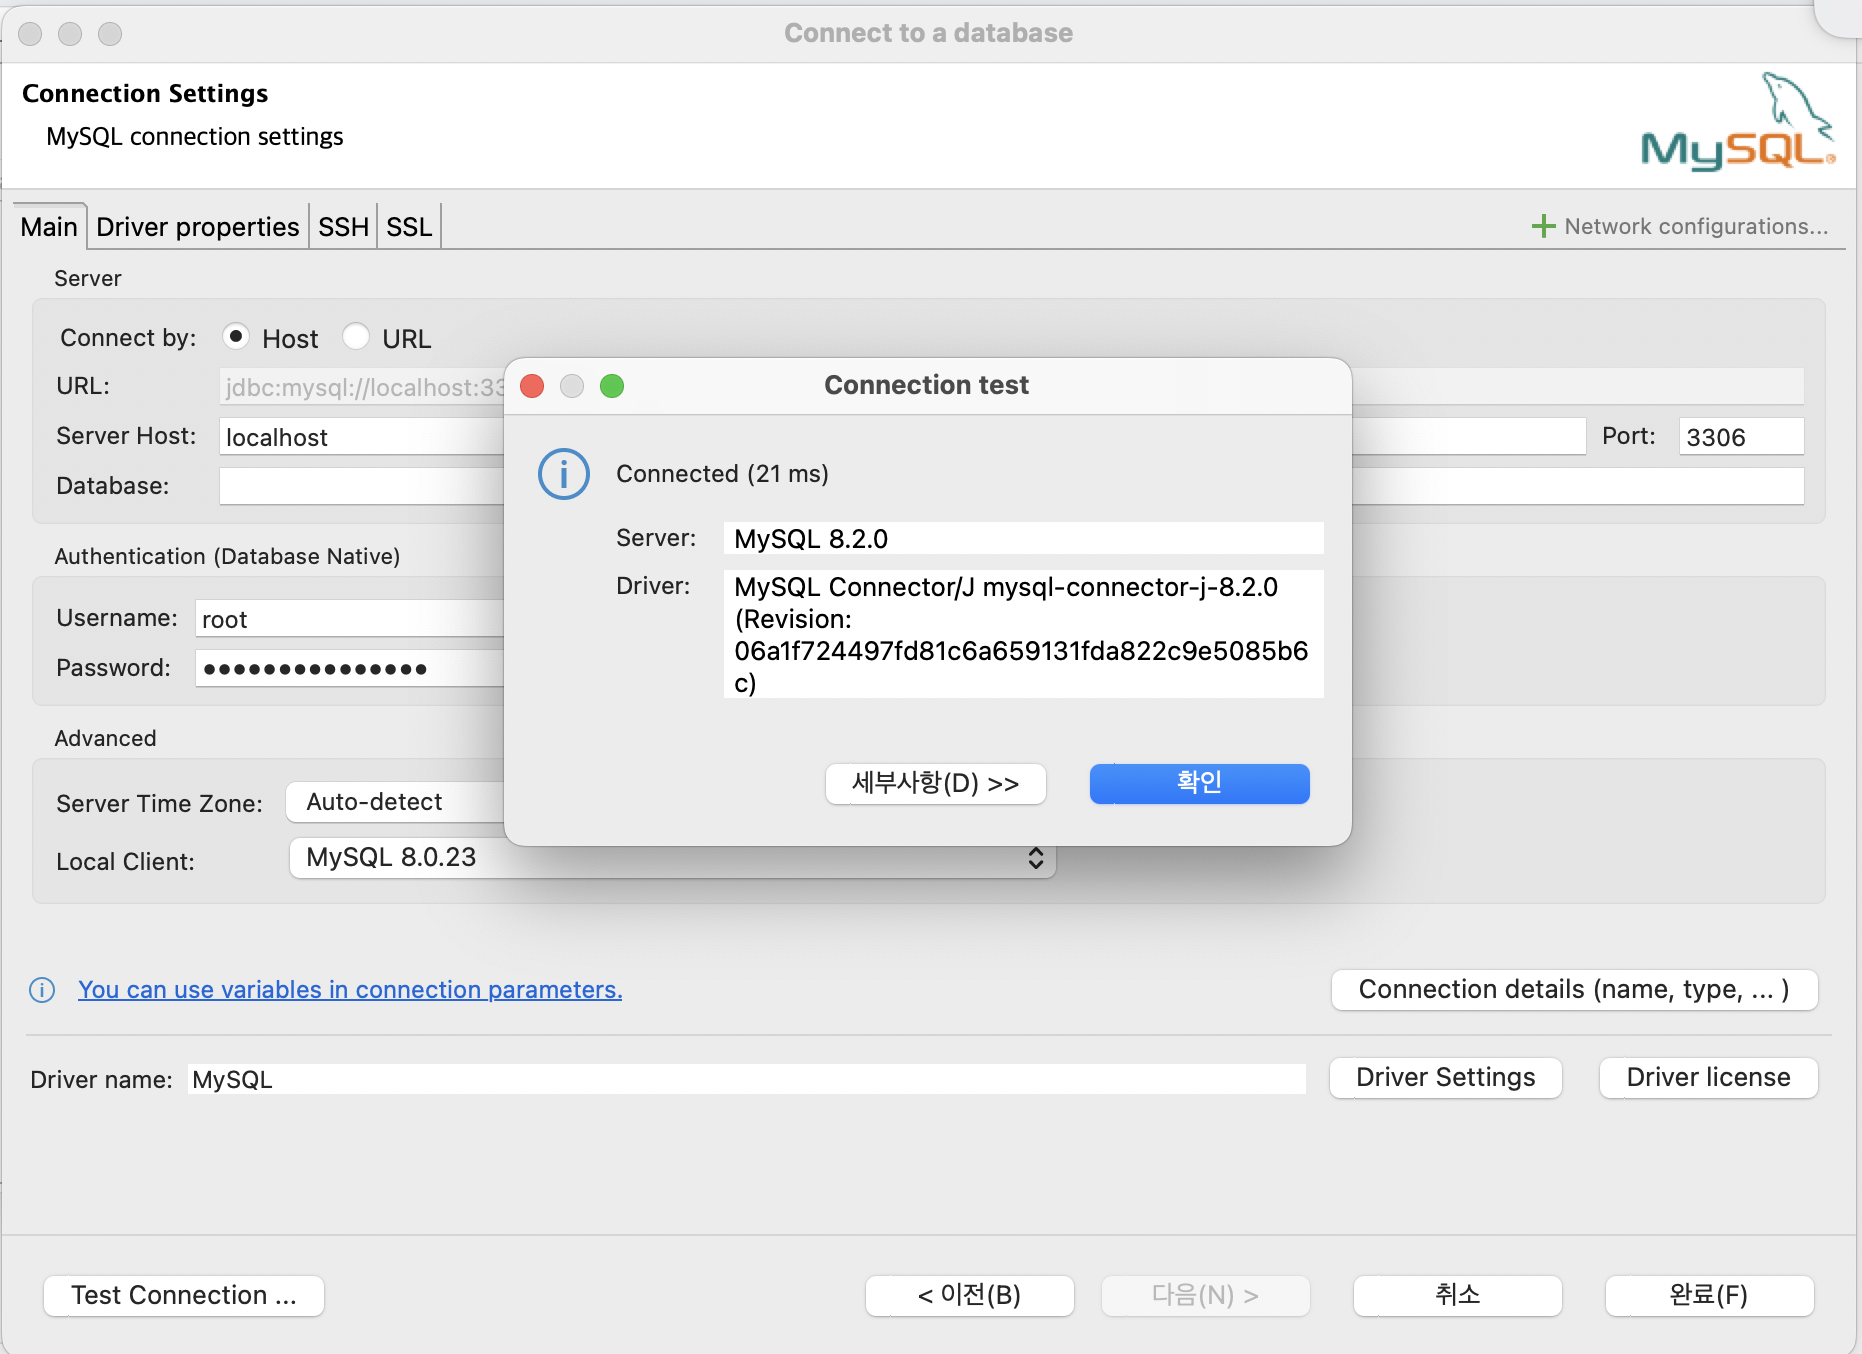The height and width of the screenshot is (1354, 1862).
Task: Click the Driver revision text box
Action: (1023, 634)
